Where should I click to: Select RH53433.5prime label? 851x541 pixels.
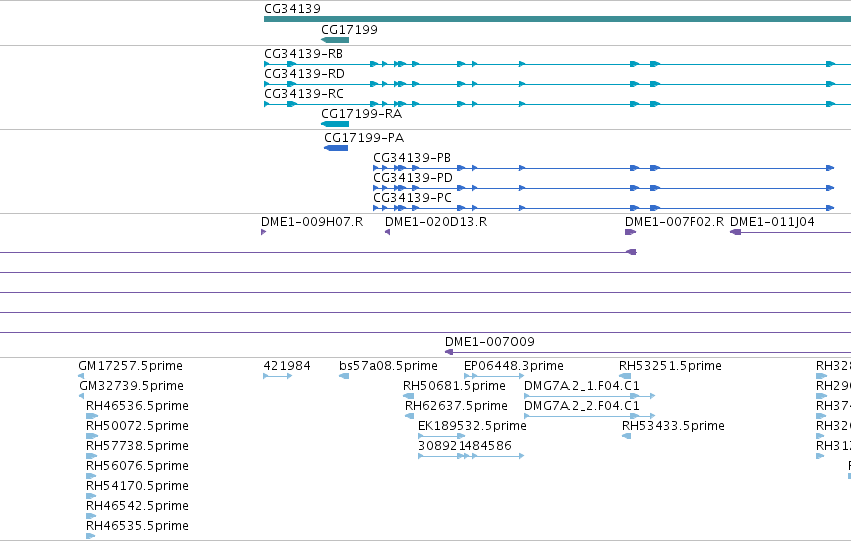tap(673, 426)
